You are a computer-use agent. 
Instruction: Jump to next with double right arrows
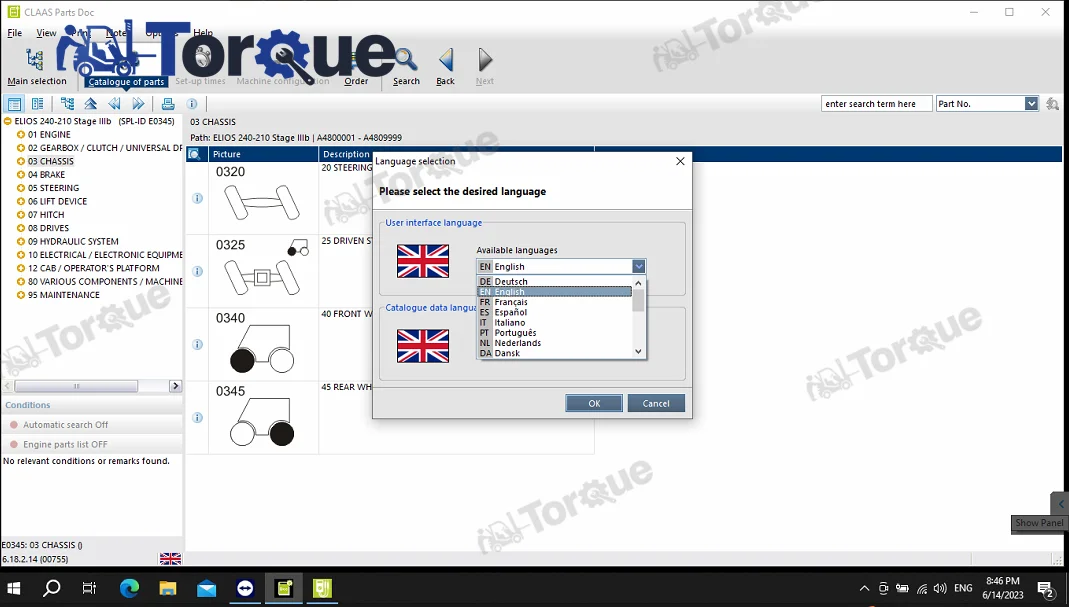138,104
